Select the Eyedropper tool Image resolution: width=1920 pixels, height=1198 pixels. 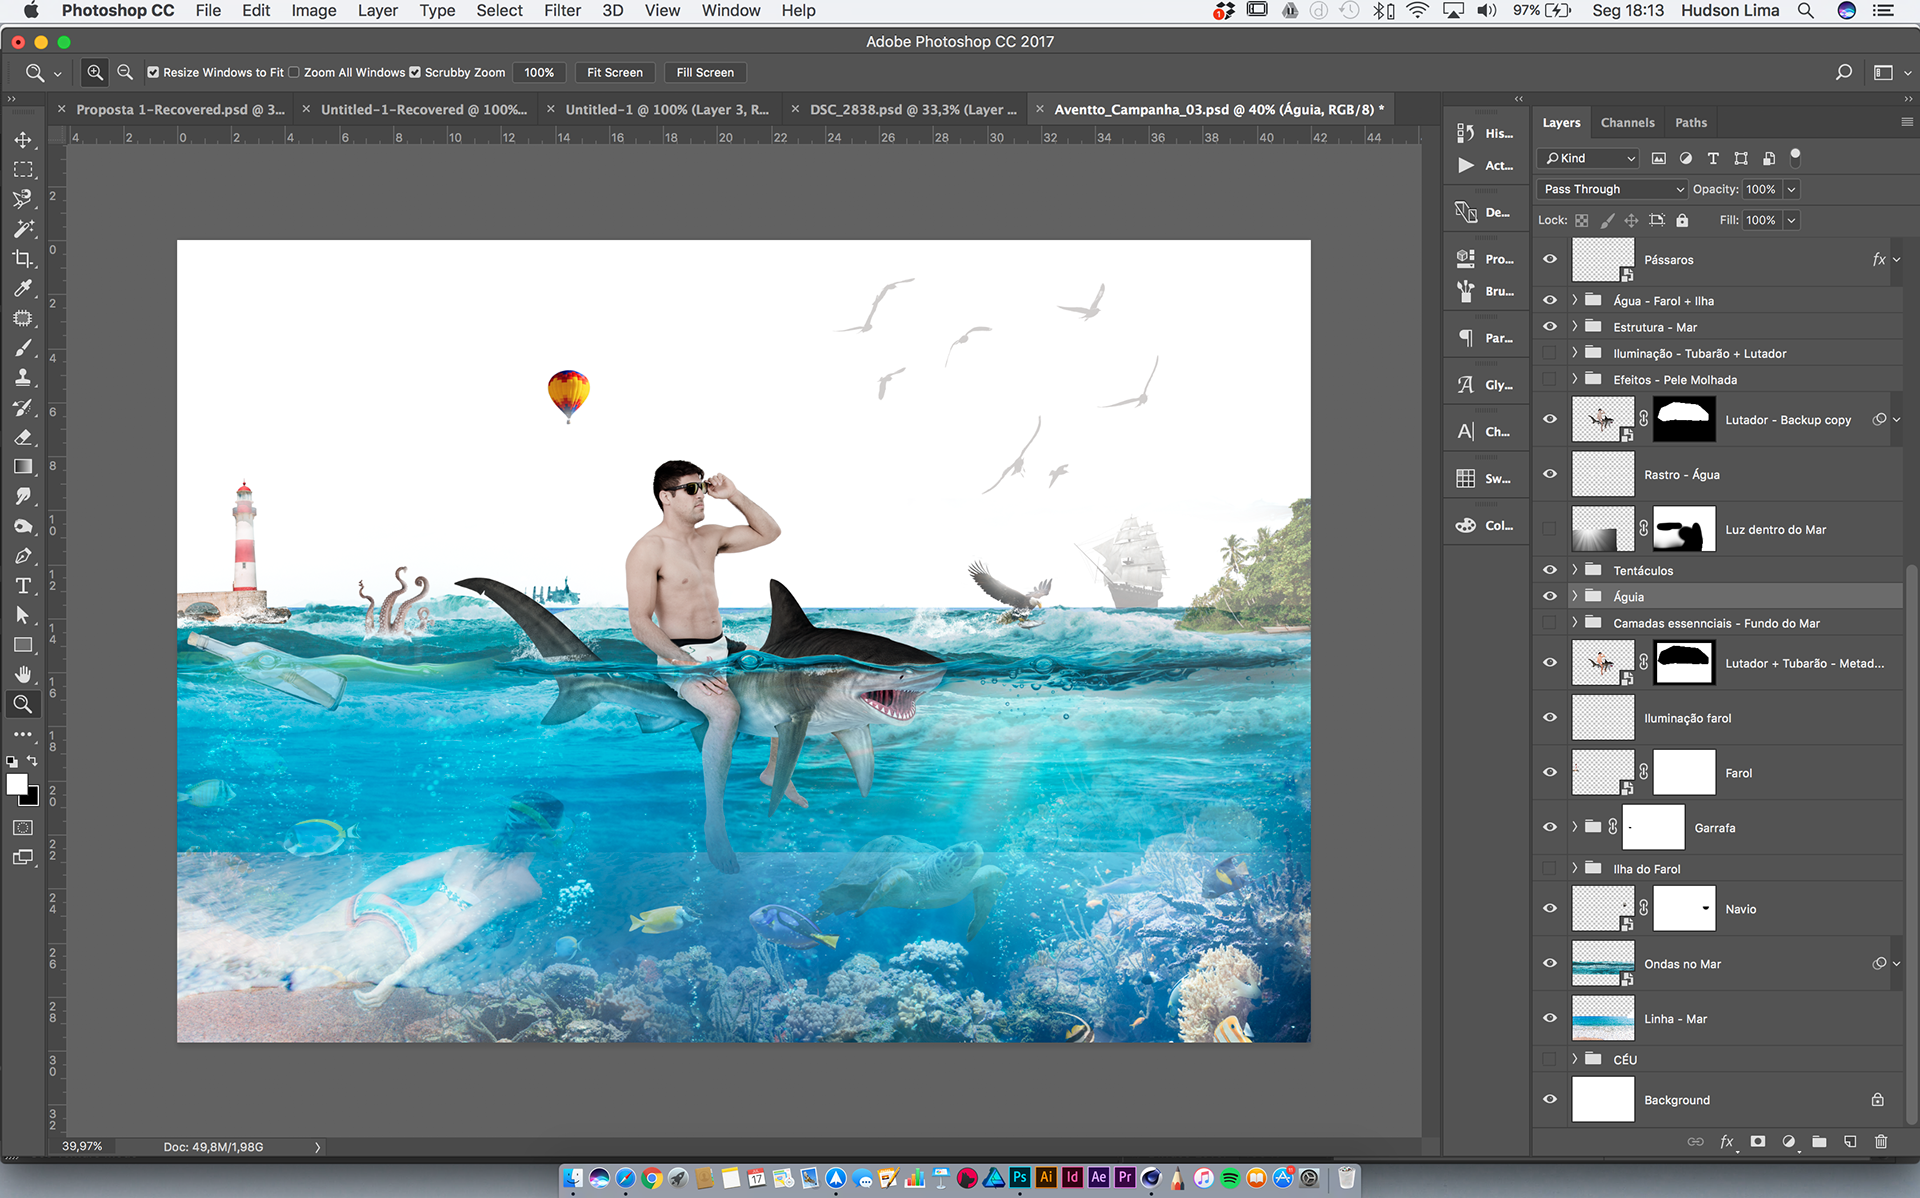point(22,289)
